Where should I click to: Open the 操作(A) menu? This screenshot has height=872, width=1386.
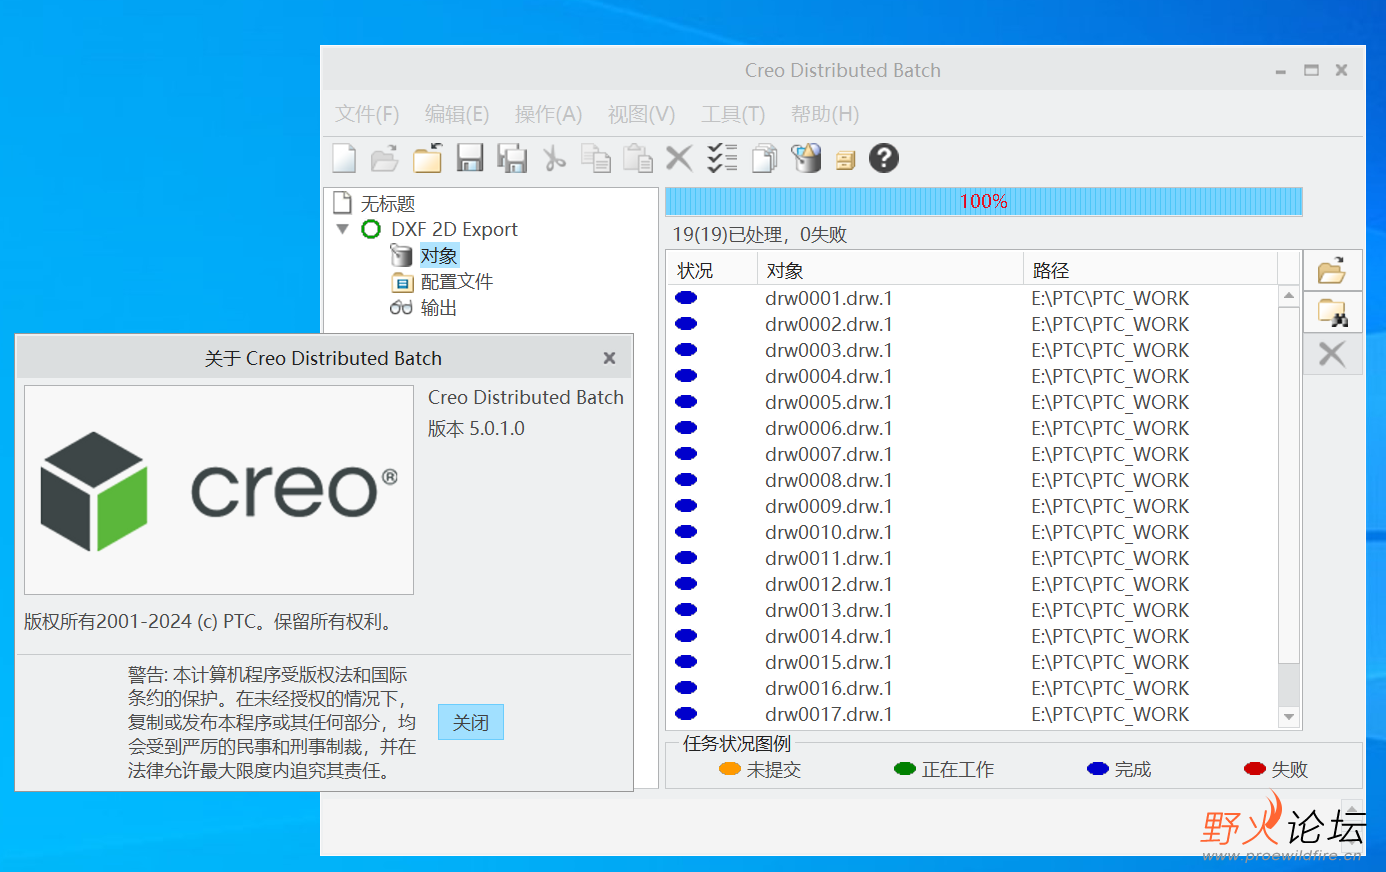[x=548, y=114]
